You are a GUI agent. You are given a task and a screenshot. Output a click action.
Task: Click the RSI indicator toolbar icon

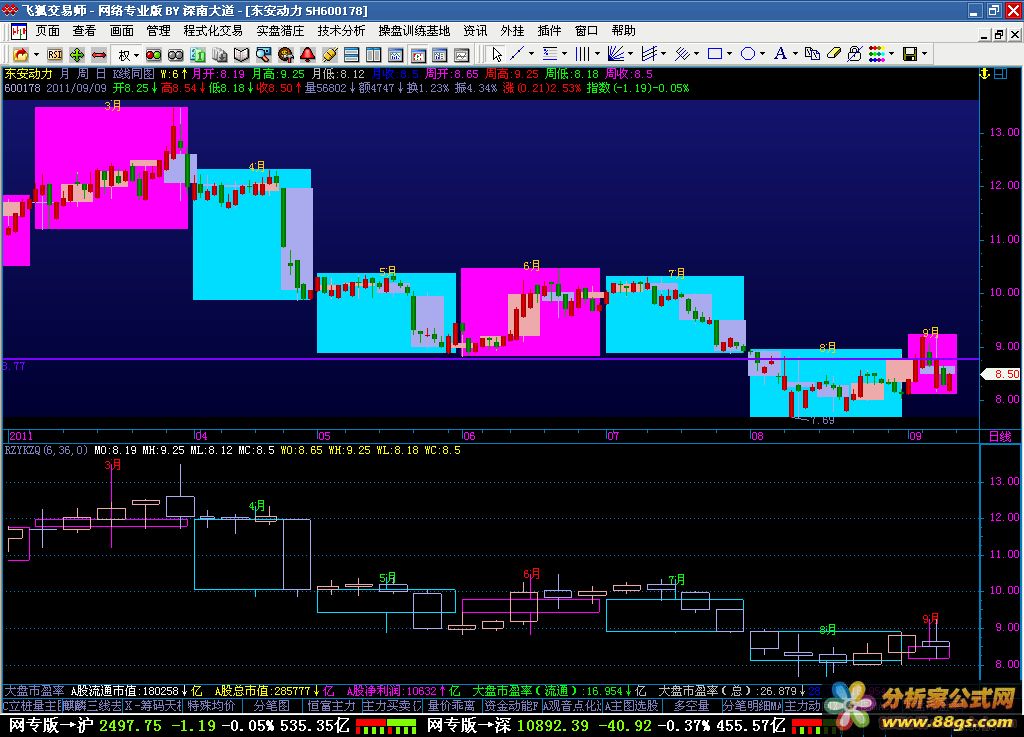55,54
